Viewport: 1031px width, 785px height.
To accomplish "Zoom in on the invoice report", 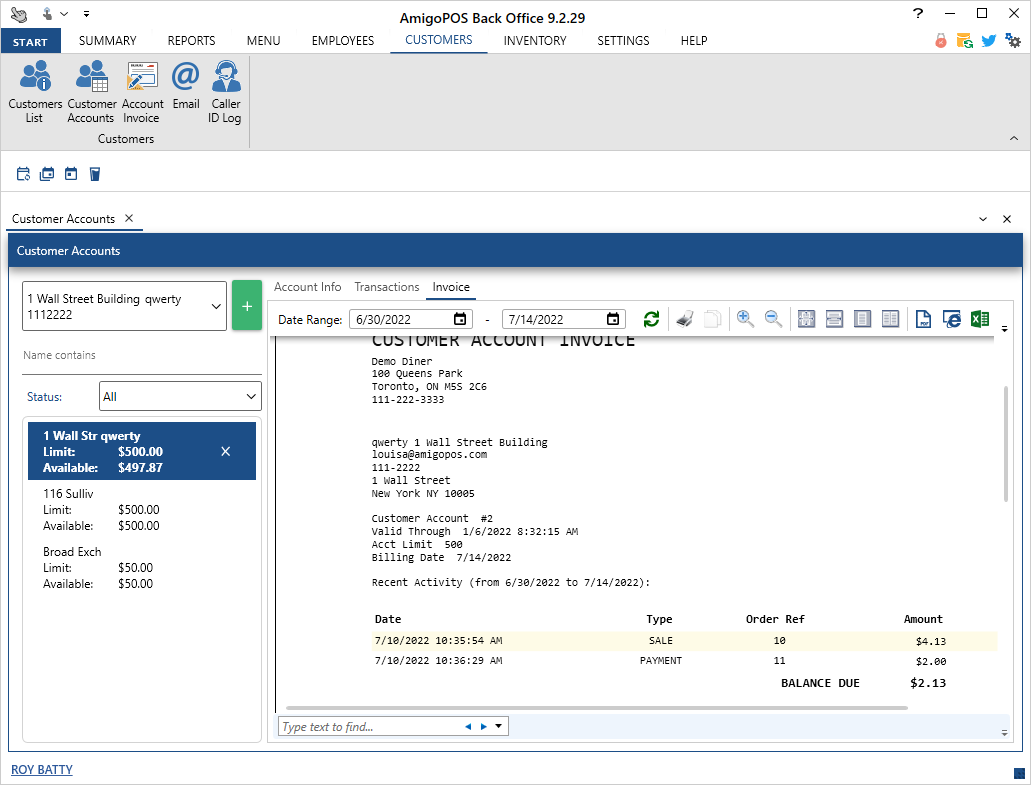I will [745, 319].
